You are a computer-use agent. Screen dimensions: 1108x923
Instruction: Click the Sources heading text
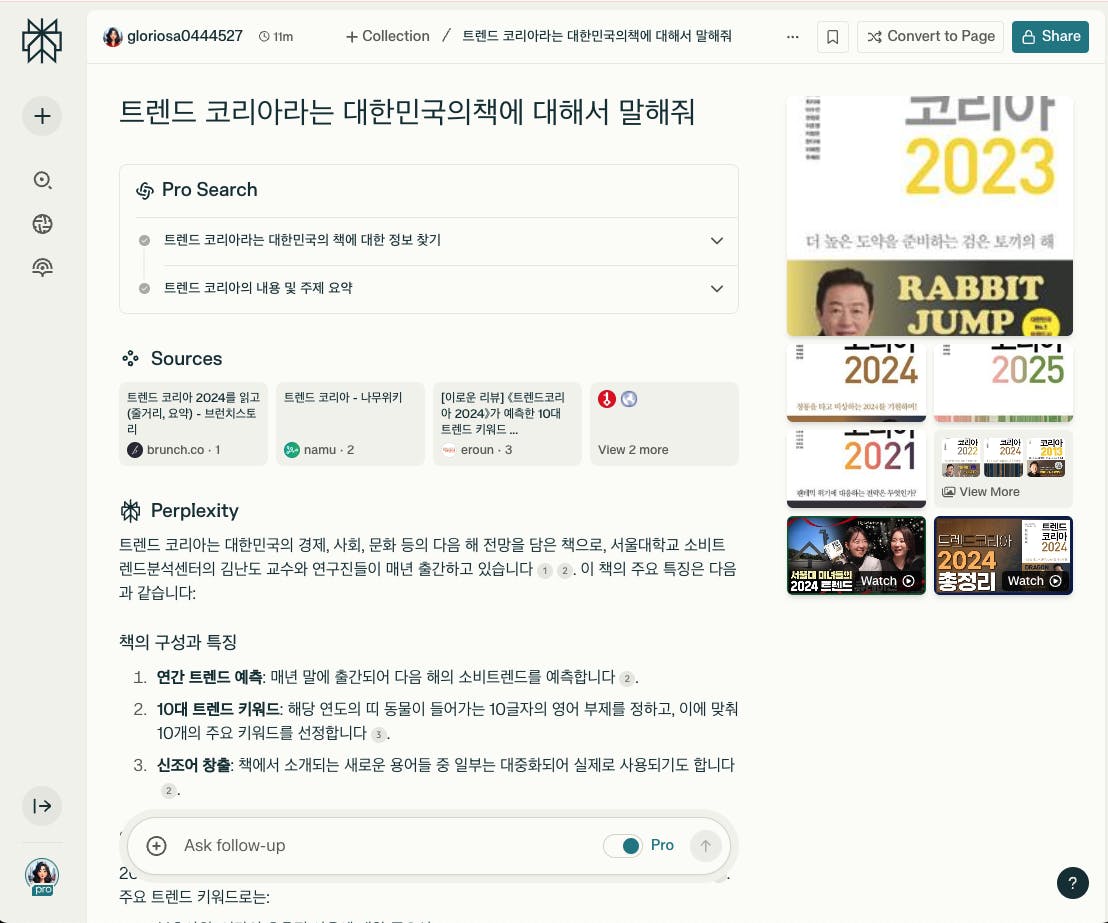coord(187,358)
